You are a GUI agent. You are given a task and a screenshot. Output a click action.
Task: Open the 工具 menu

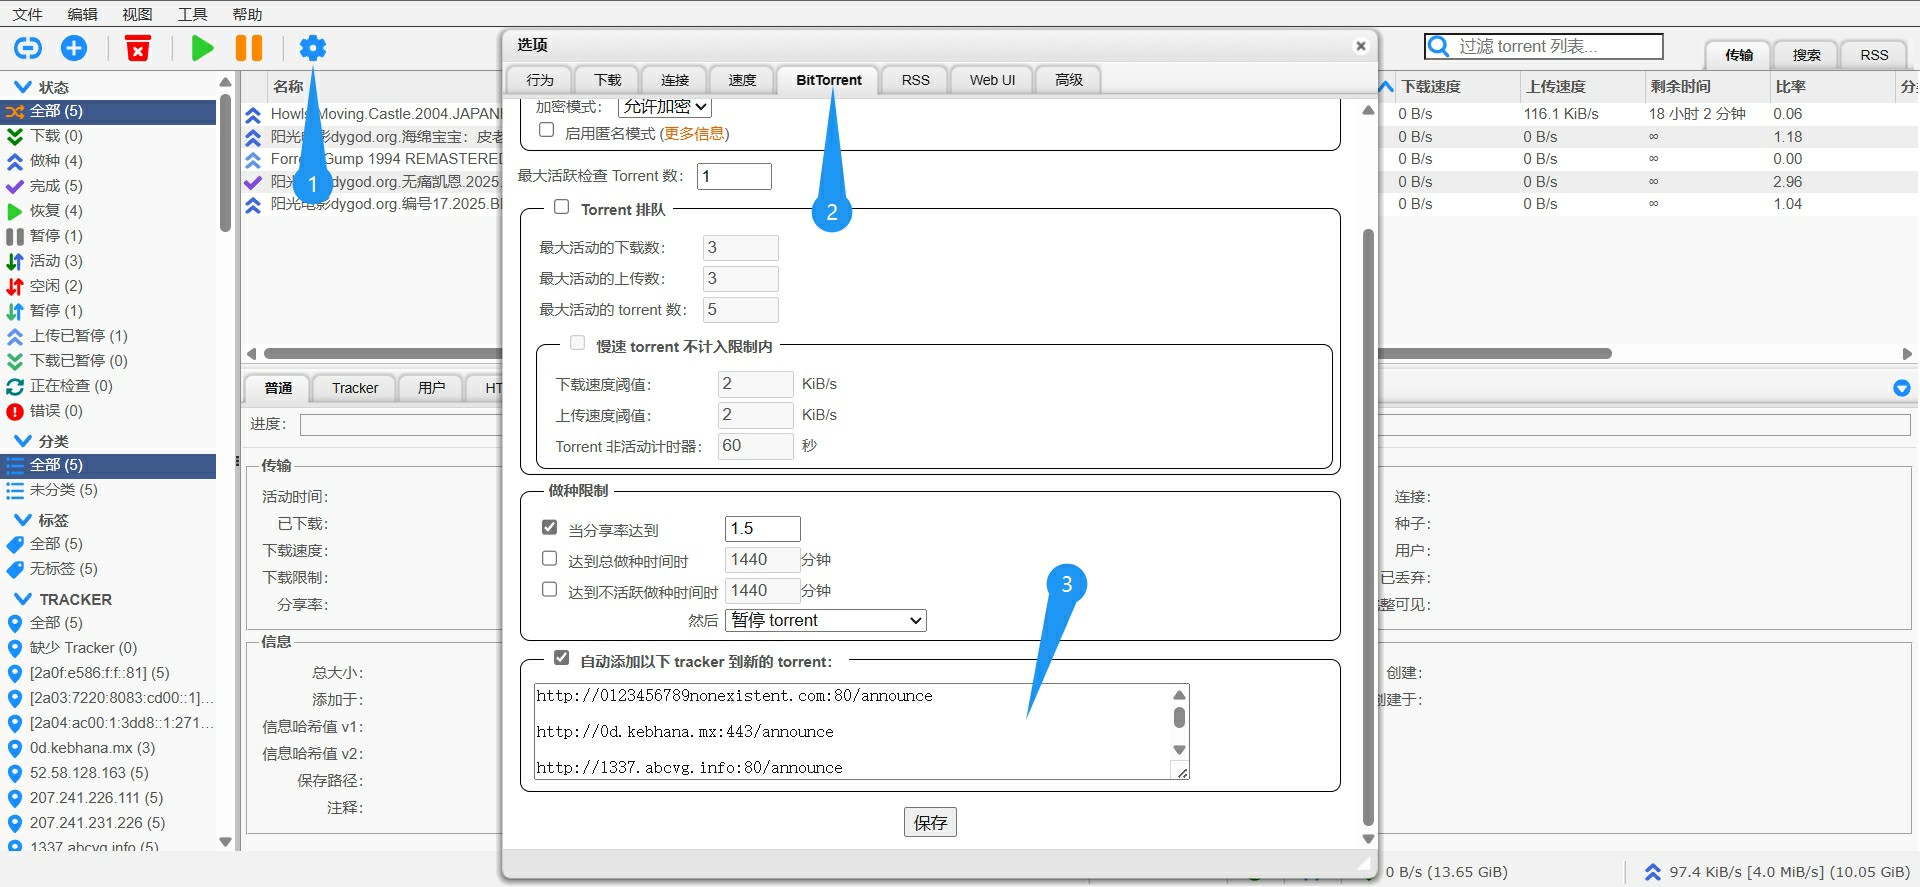pos(192,14)
